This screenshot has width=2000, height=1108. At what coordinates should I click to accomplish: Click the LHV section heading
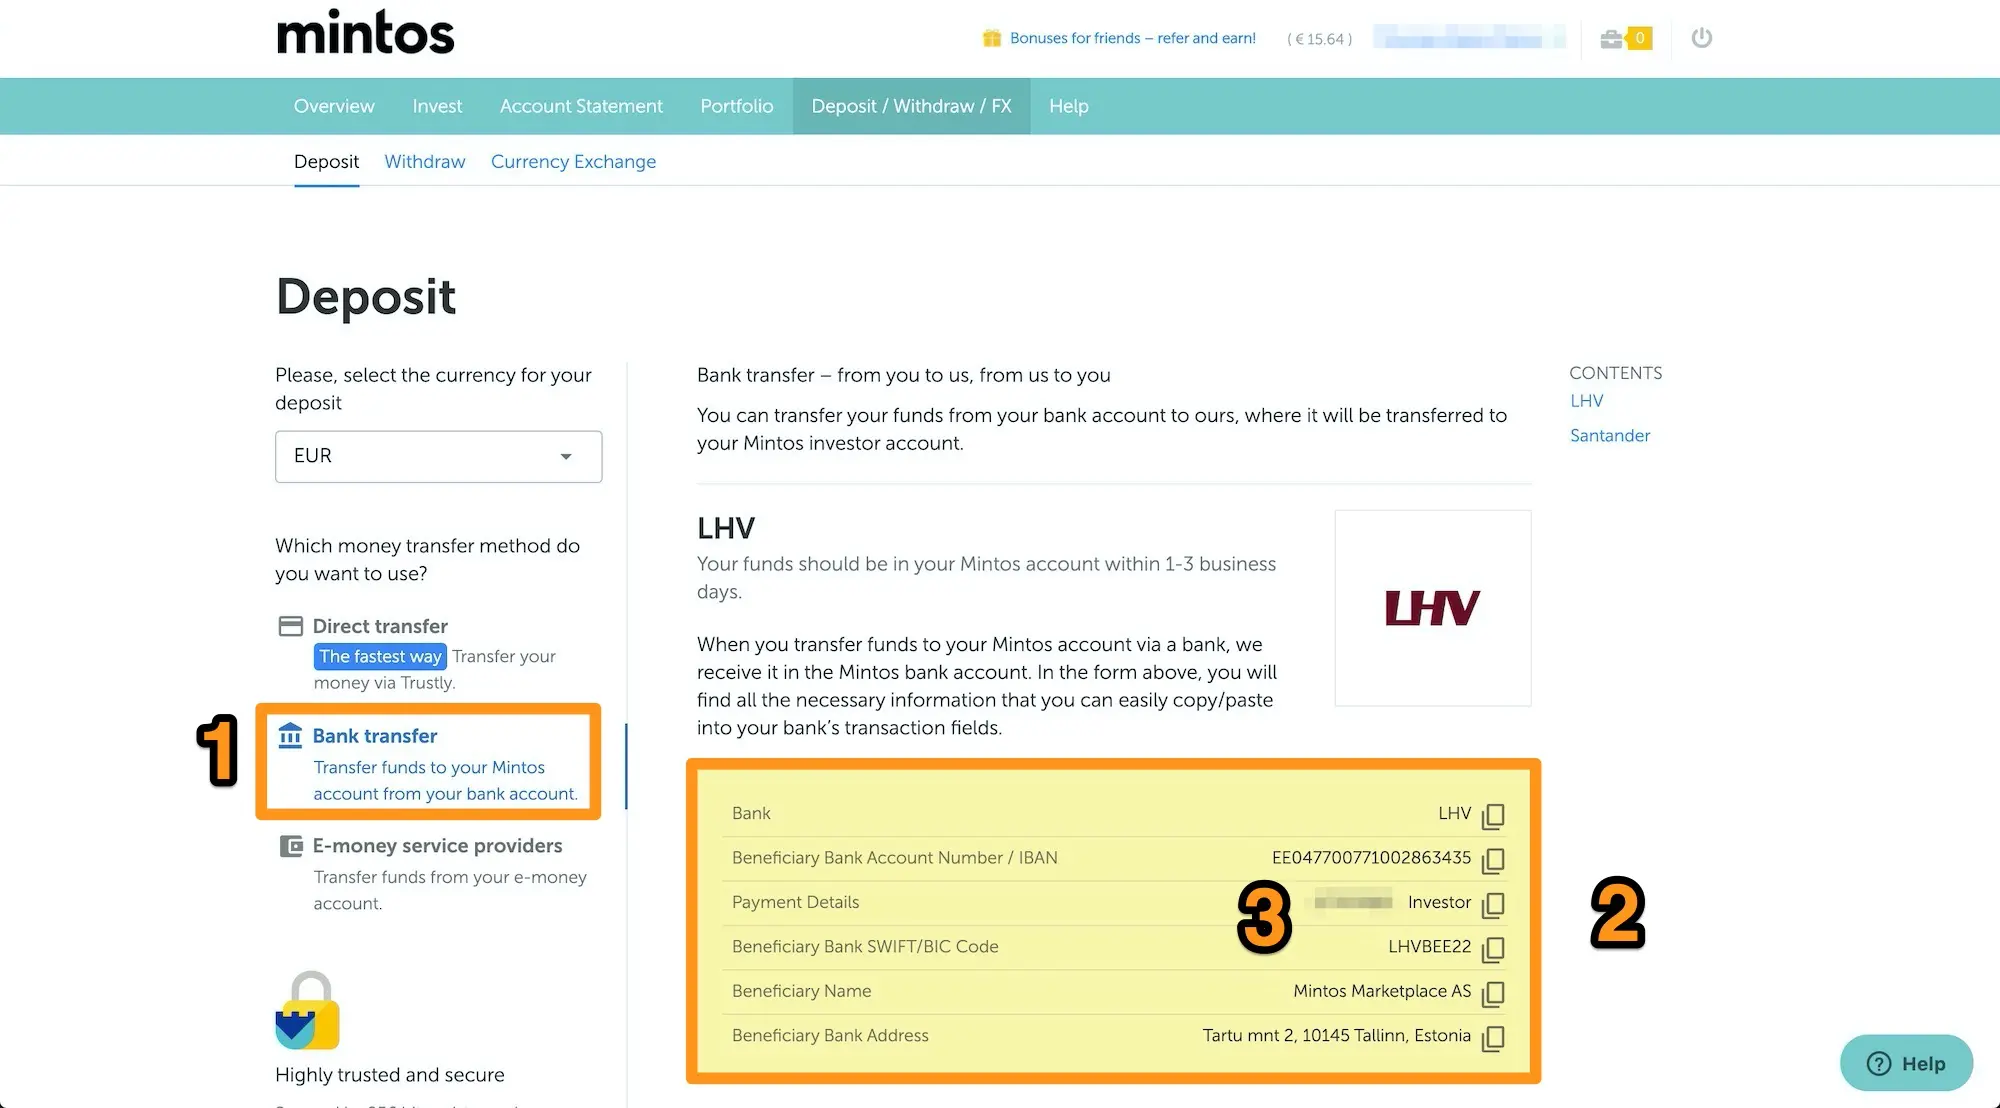click(x=726, y=528)
